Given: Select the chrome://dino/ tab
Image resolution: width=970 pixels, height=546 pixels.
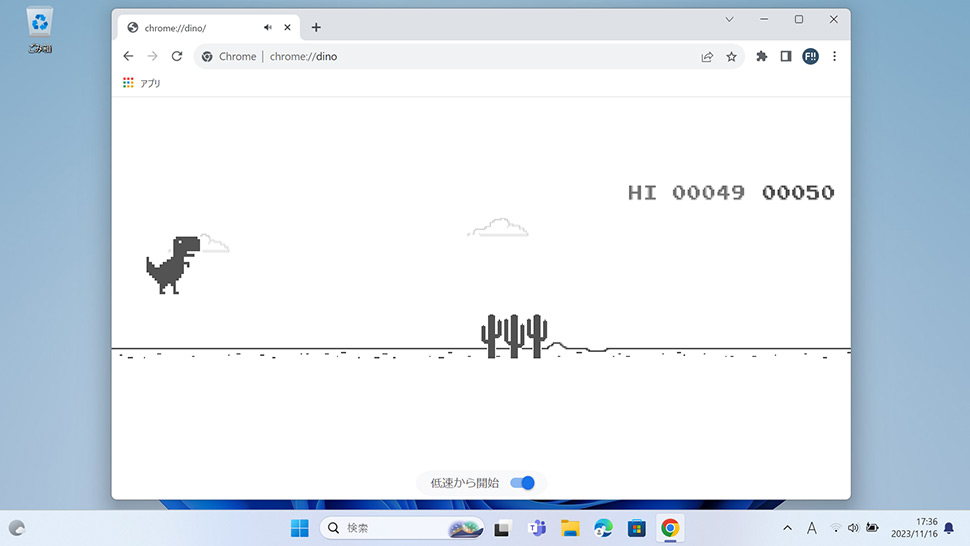Looking at the screenshot, I should pos(208,28).
